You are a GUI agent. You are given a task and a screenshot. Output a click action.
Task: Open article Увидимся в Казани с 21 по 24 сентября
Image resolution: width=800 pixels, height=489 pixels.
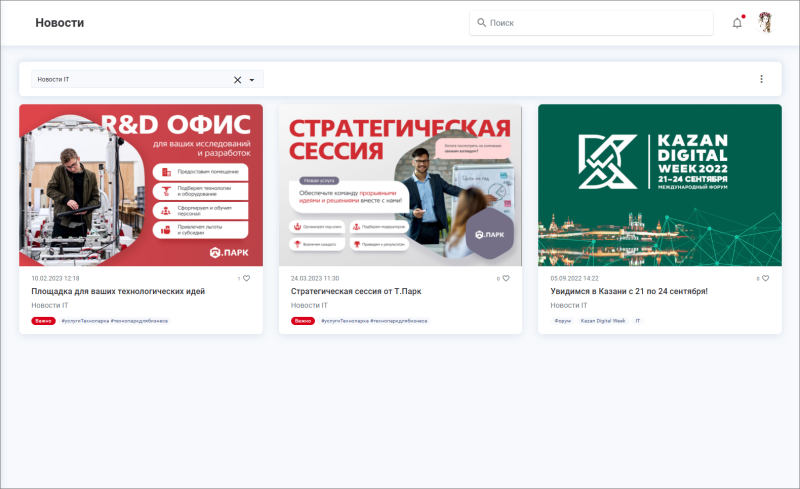629,291
